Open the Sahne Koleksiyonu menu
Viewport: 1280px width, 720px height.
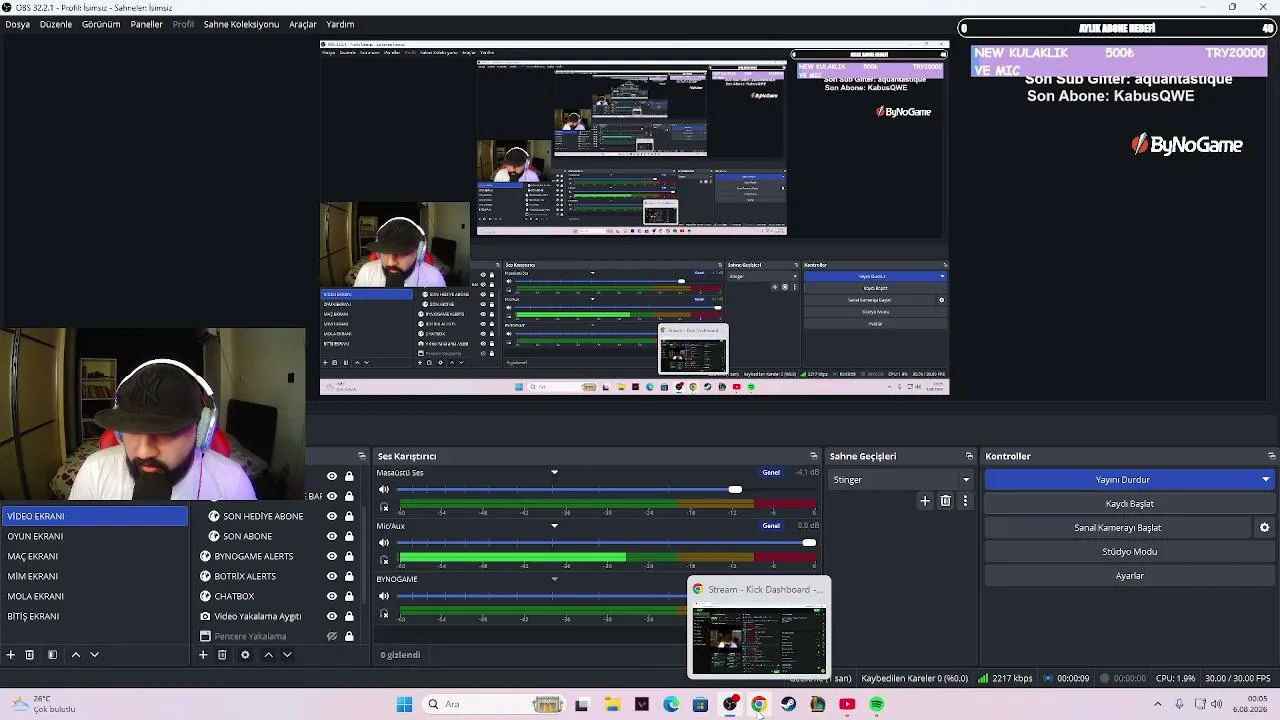click(241, 24)
